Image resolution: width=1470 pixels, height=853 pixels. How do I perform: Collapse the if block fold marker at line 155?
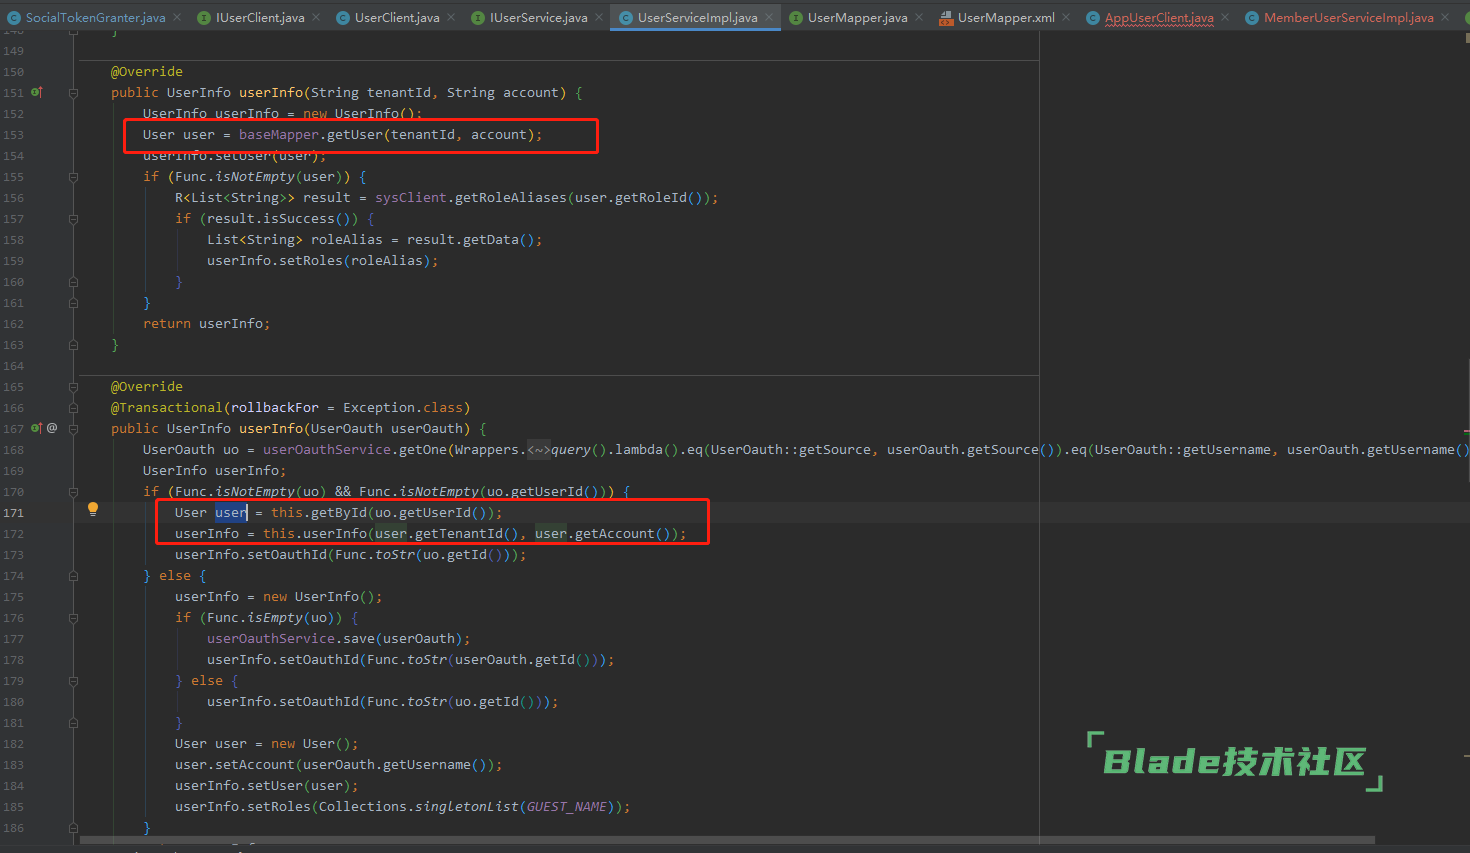[73, 177]
